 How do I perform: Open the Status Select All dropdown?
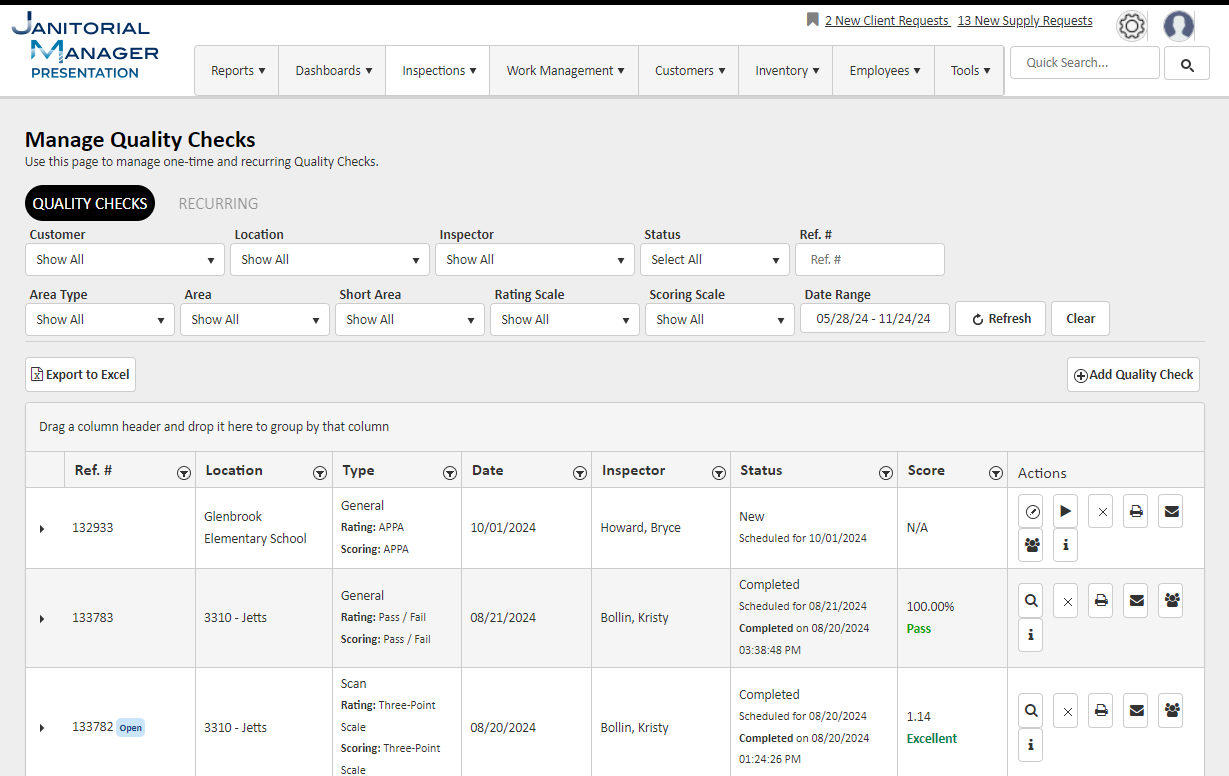pyautogui.click(x=714, y=260)
